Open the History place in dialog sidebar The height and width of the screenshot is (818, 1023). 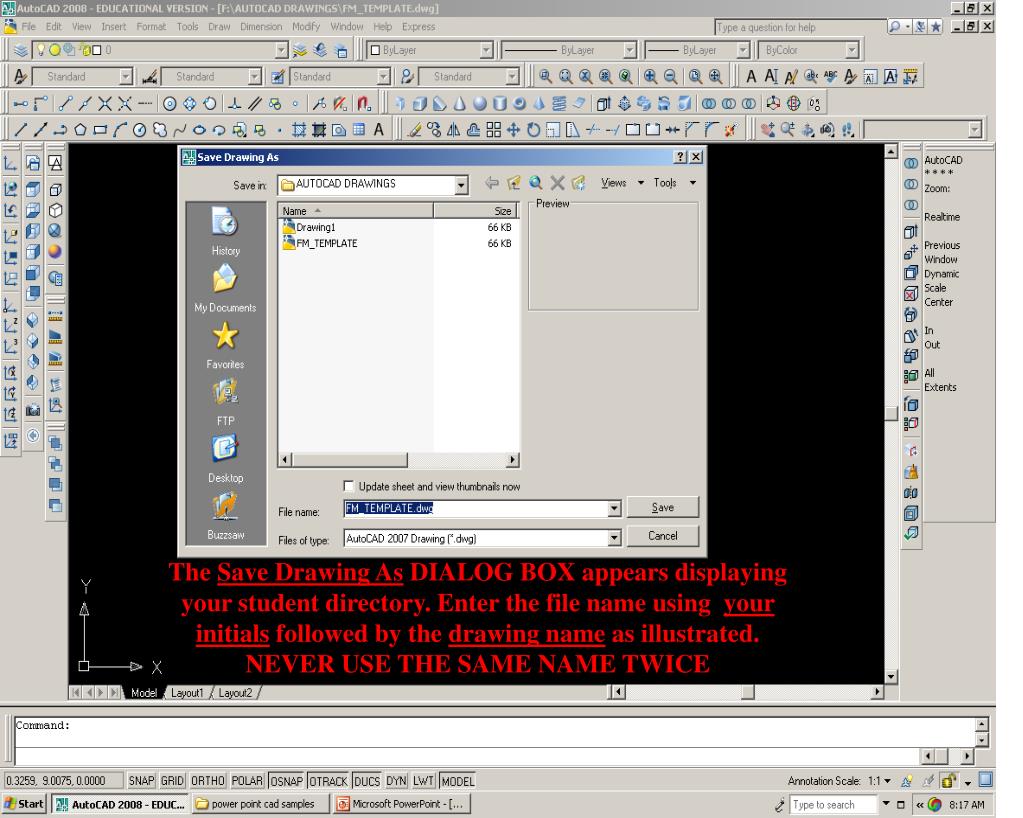pos(225,232)
